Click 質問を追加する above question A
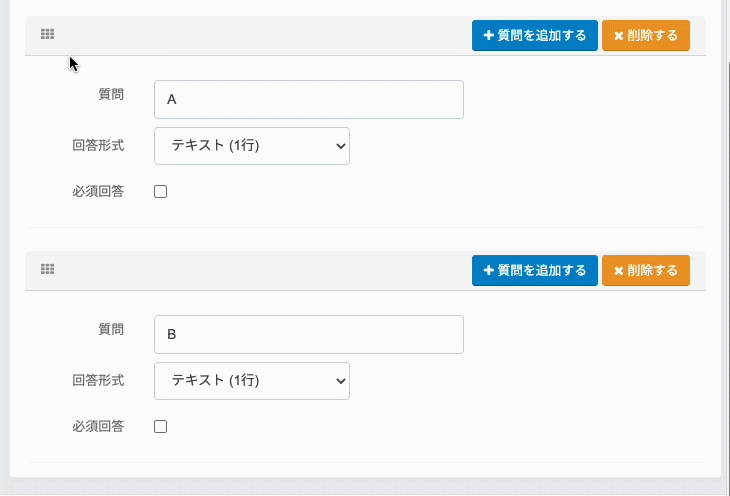 point(535,35)
